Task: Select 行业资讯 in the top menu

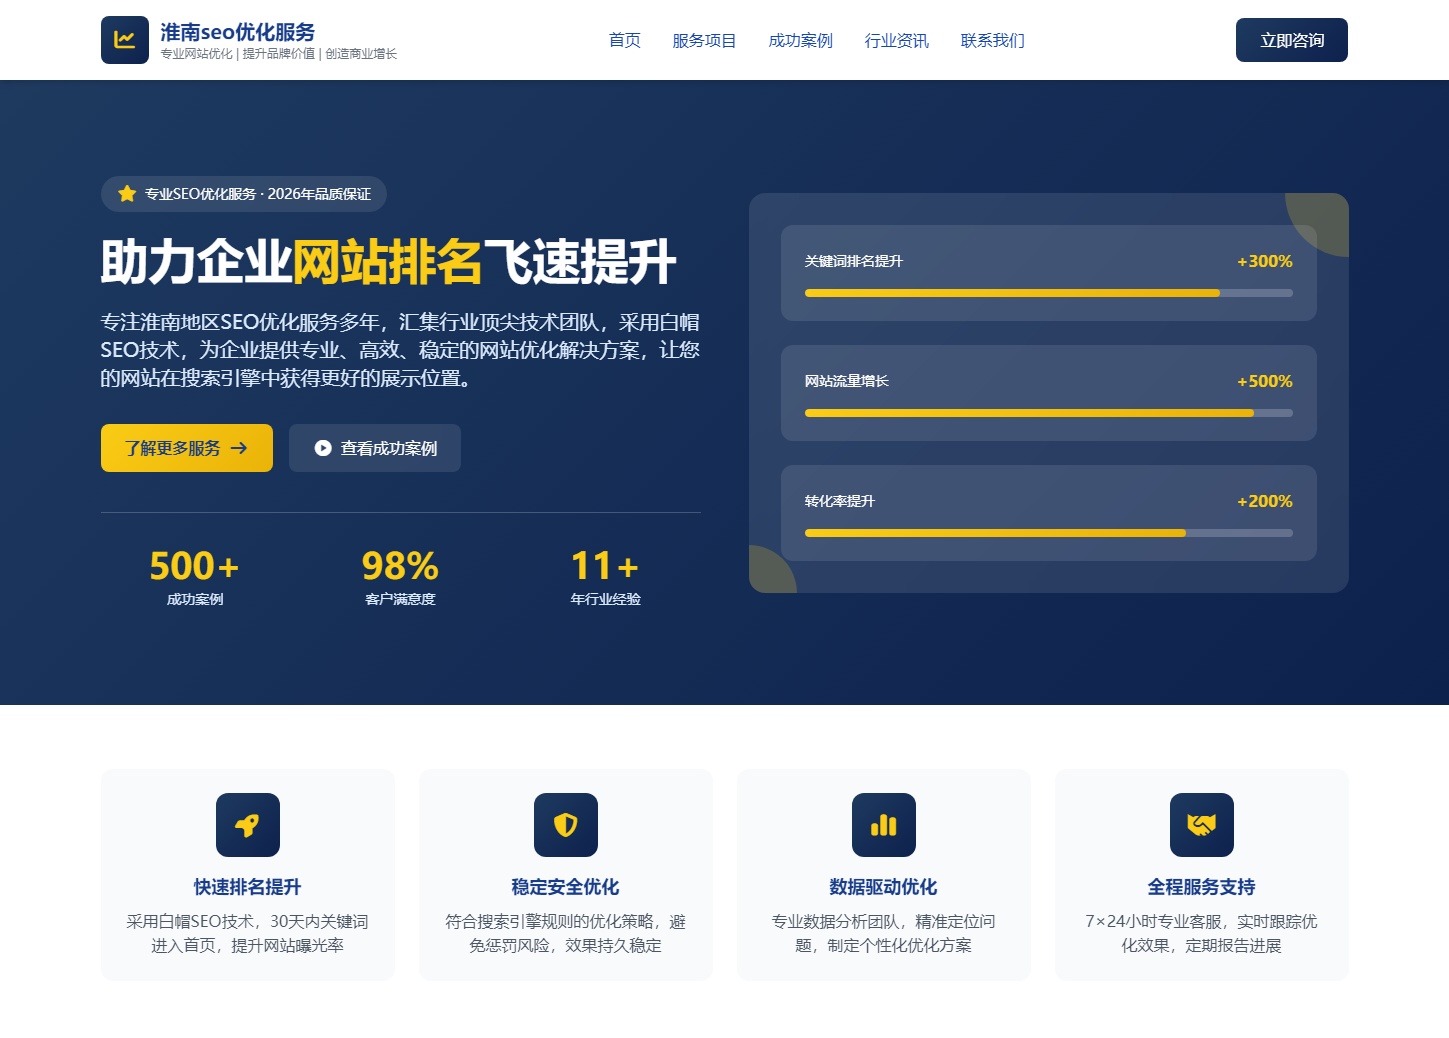Action: 896,40
